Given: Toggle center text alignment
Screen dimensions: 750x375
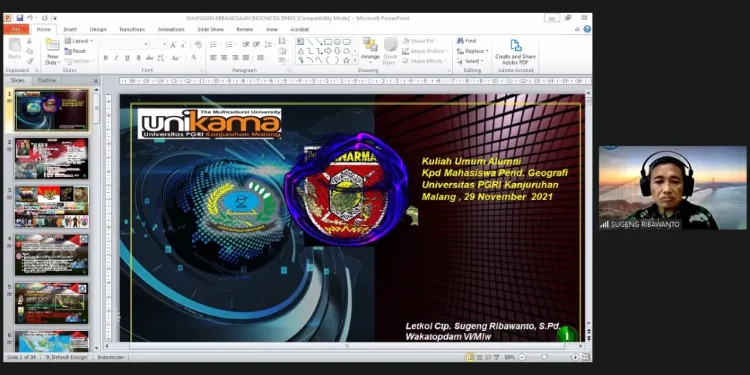Looking at the screenshot, I should pos(224,57).
